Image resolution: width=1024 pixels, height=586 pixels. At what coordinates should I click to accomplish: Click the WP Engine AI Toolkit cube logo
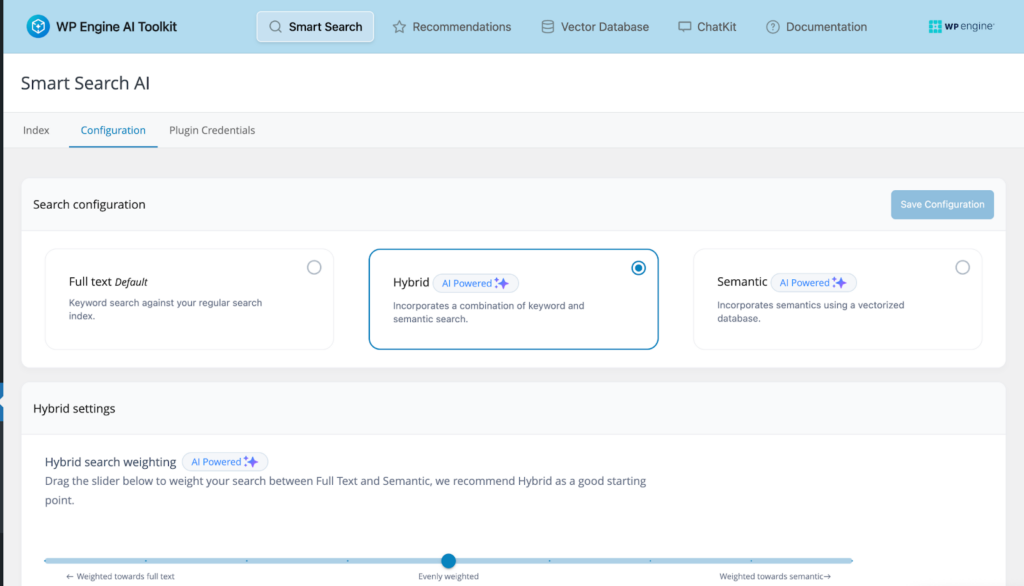tap(39, 27)
